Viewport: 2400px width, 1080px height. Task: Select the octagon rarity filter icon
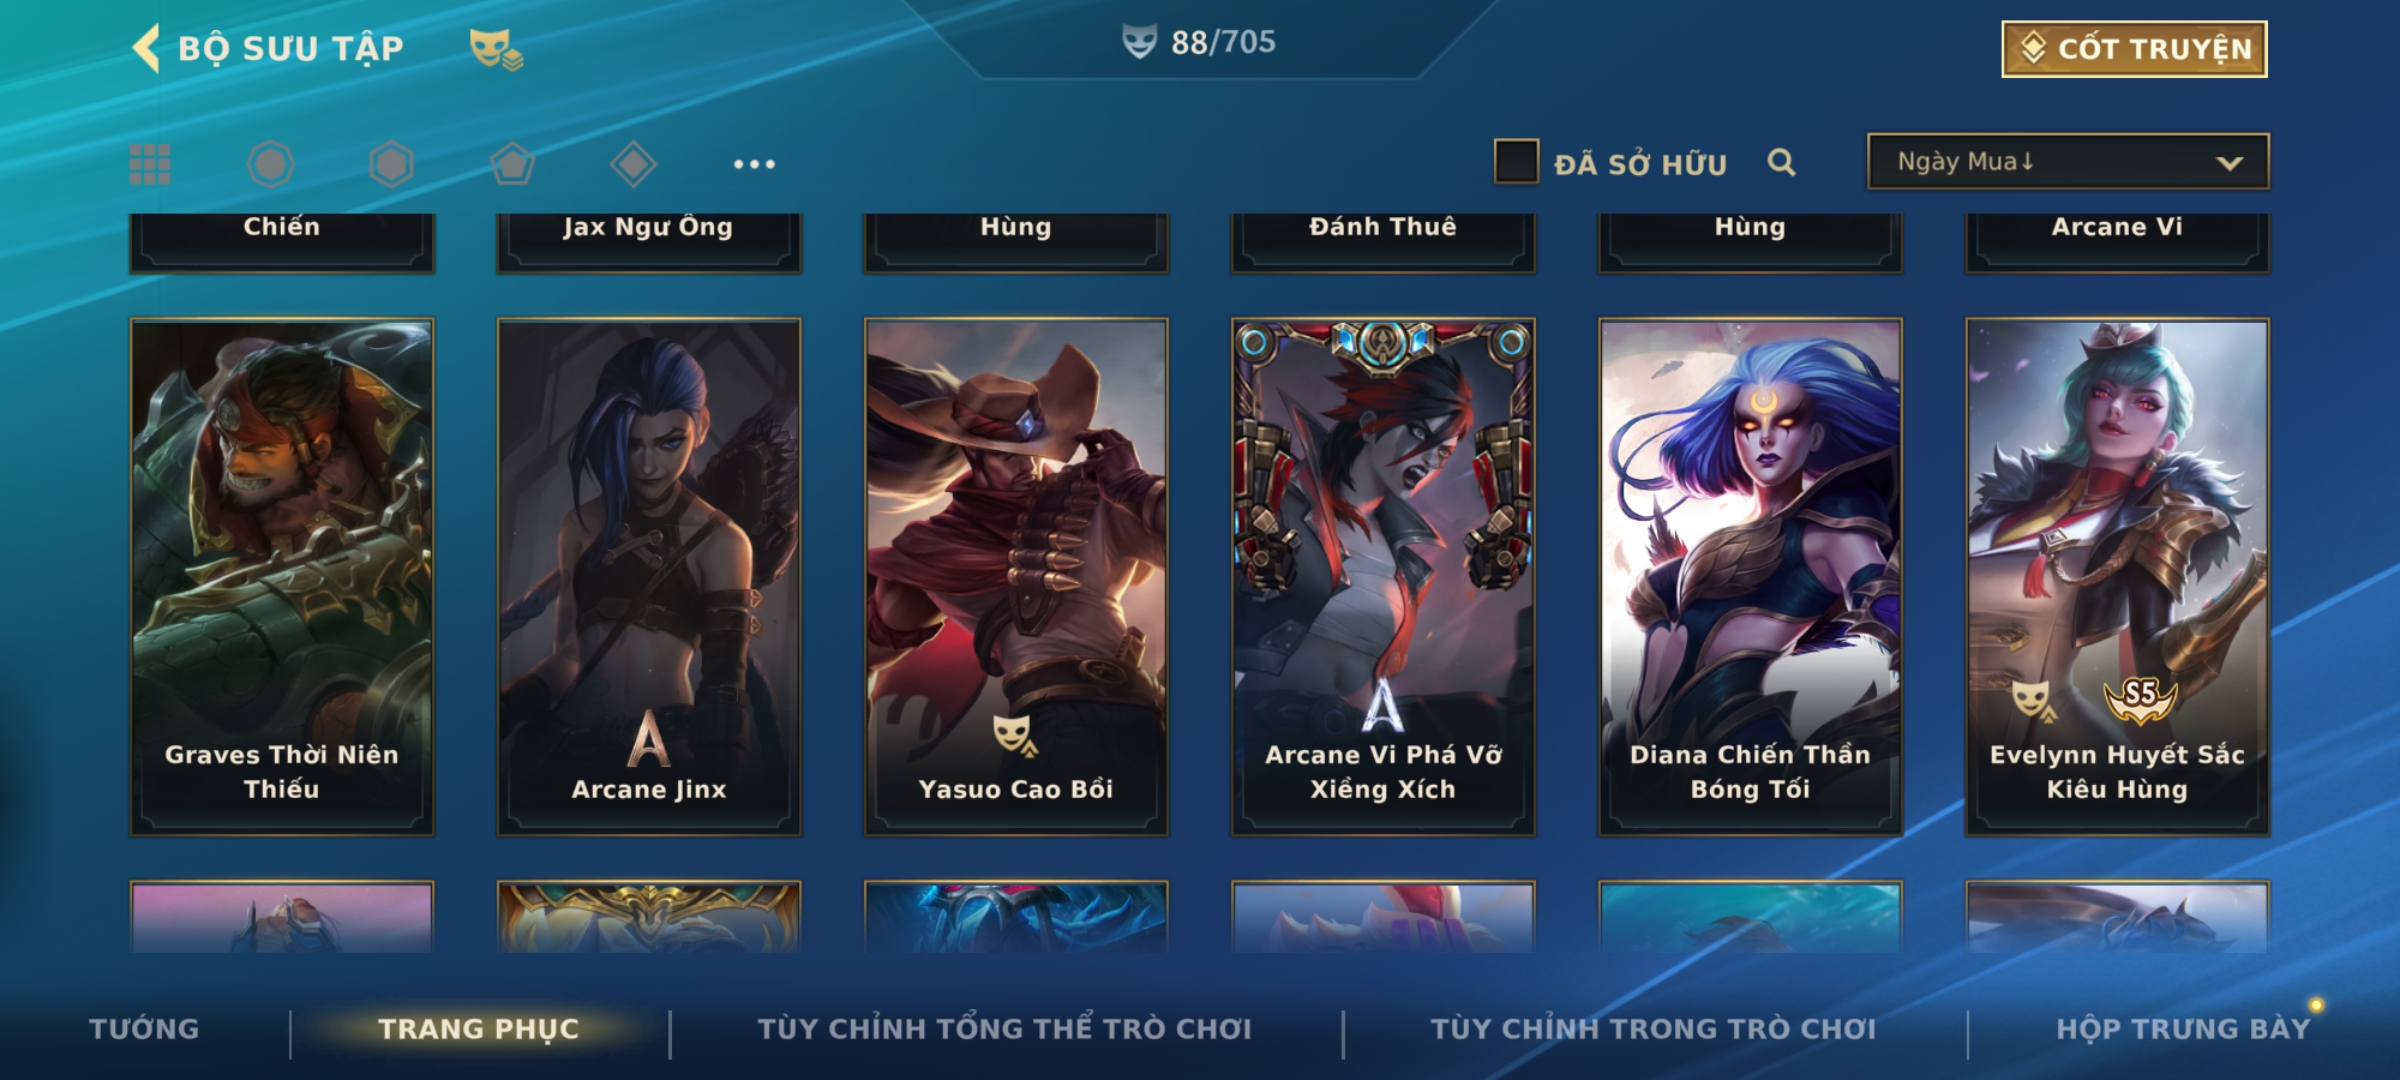pyautogui.click(x=270, y=164)
